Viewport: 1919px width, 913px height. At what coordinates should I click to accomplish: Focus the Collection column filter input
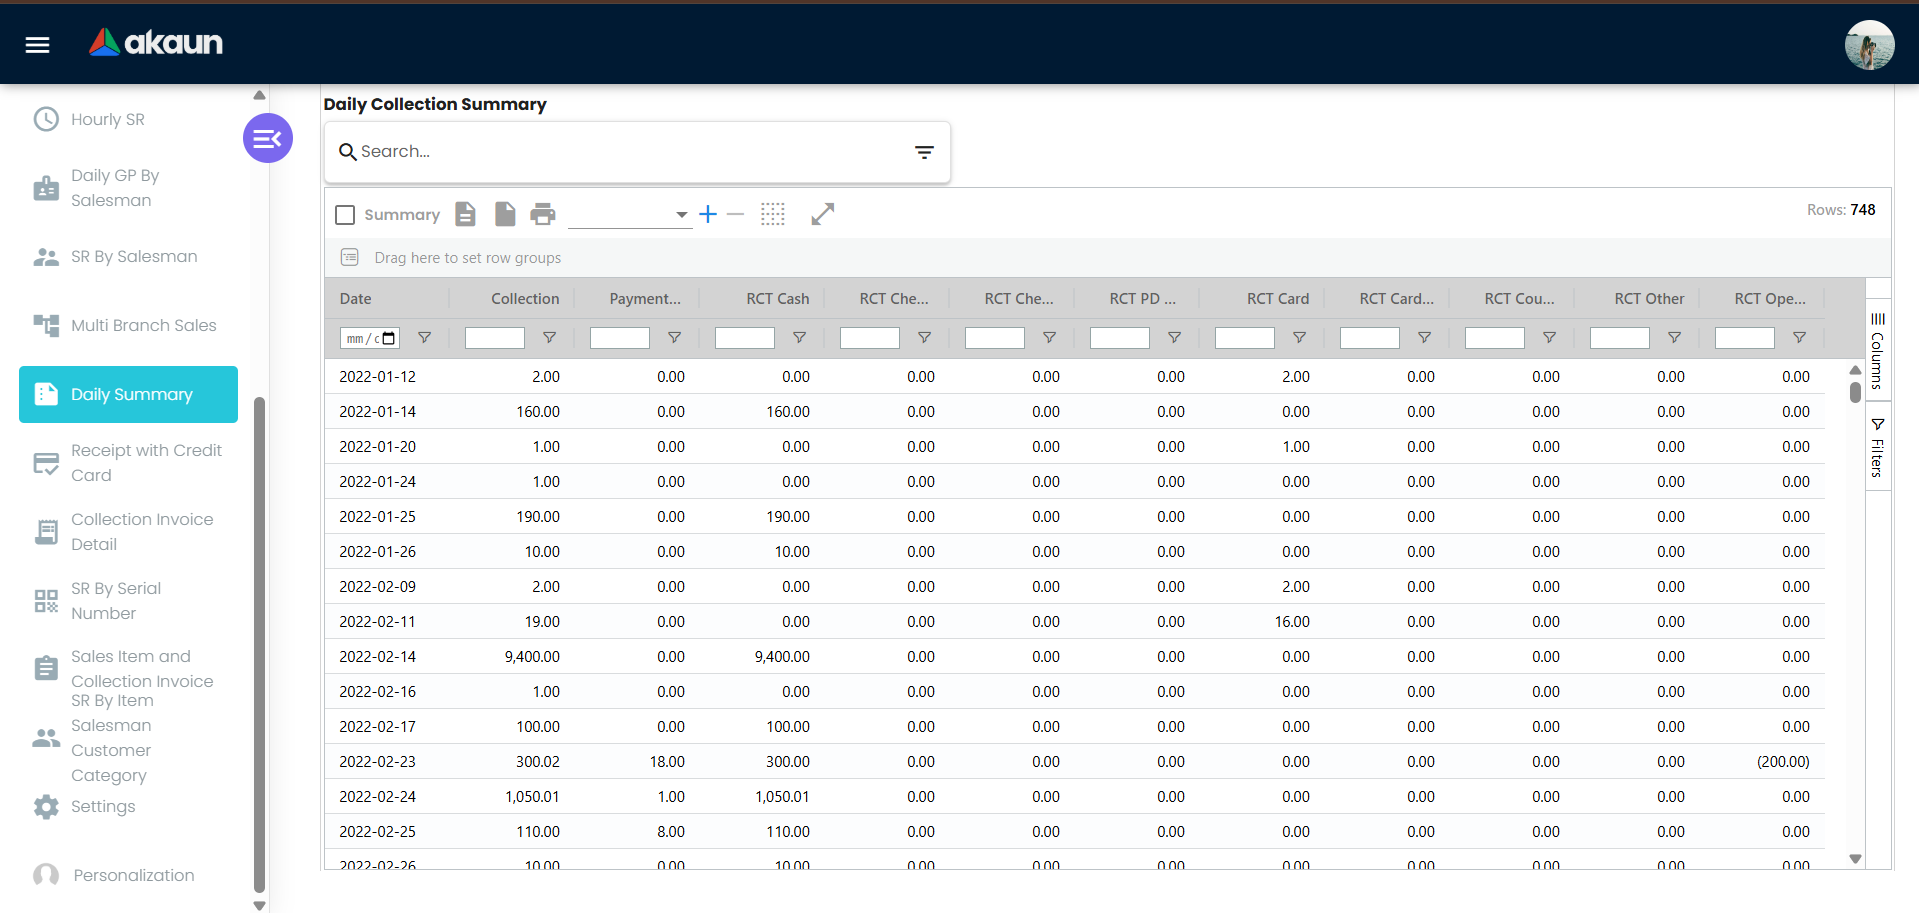(495, 338)
